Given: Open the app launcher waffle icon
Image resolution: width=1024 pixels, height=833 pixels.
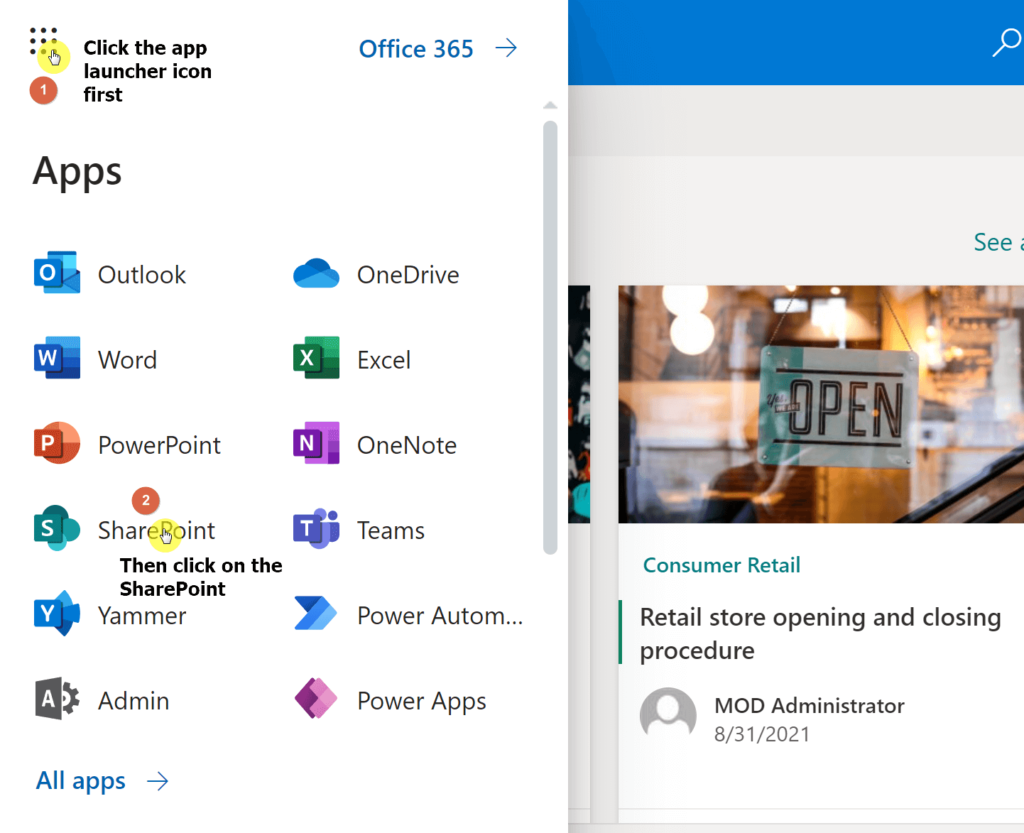Looking at the screenshot, I should (44, 41).
